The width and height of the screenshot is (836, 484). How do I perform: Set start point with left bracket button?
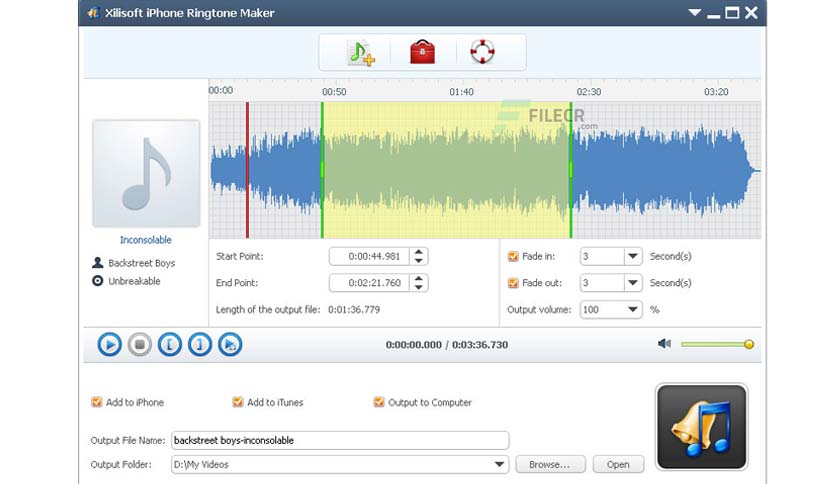pyautogui.click(x=170, y=345)
